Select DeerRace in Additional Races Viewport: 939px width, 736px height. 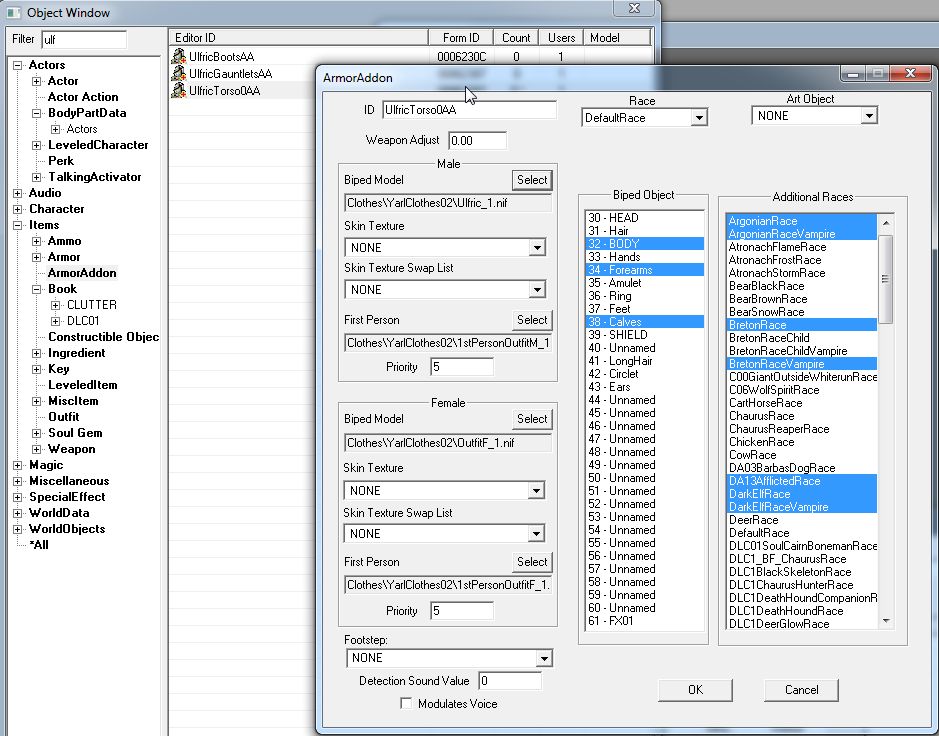click(x=801, y=520)
